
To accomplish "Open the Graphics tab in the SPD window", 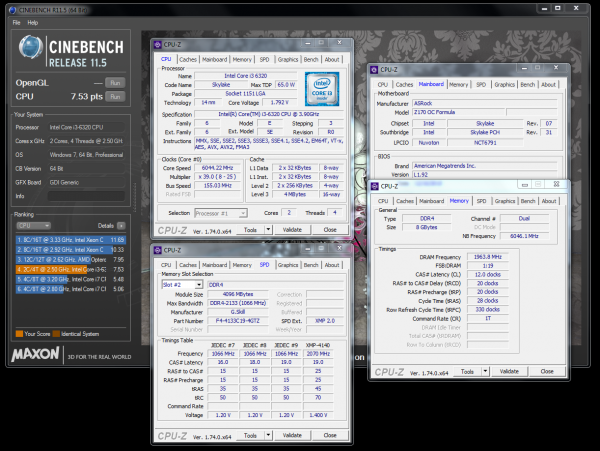I will click(288, 265).
